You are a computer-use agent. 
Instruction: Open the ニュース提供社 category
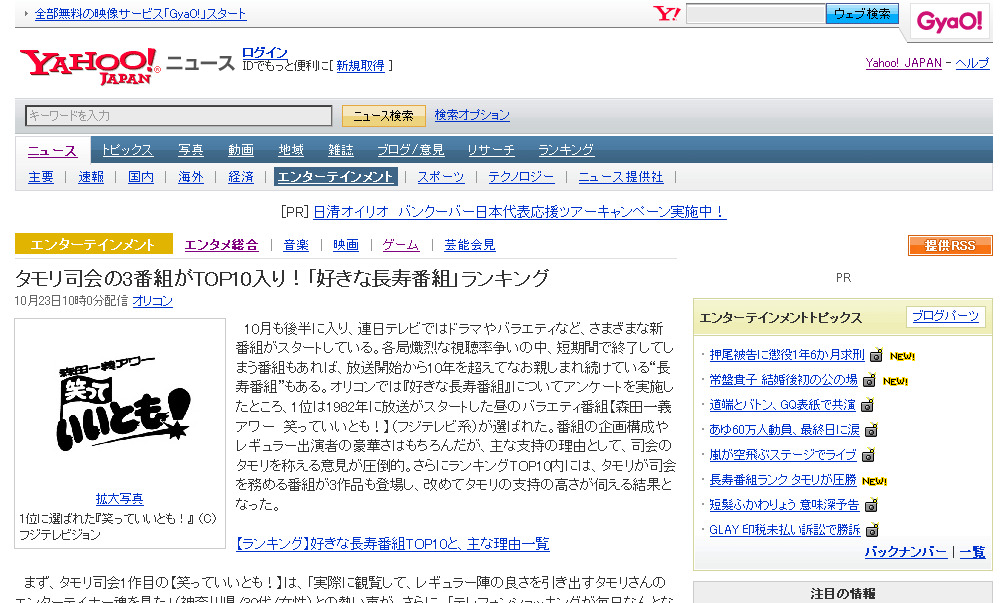click(x=620, y=177)
